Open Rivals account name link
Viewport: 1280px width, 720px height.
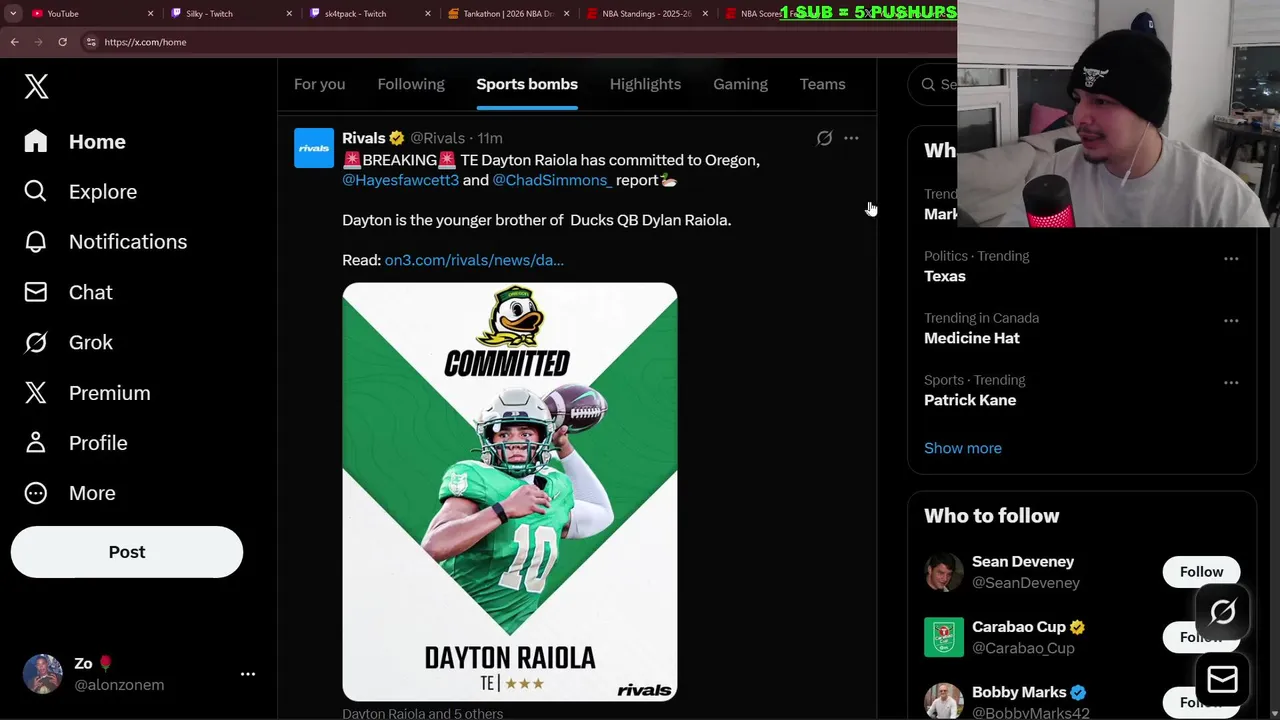tap(364, 138)
